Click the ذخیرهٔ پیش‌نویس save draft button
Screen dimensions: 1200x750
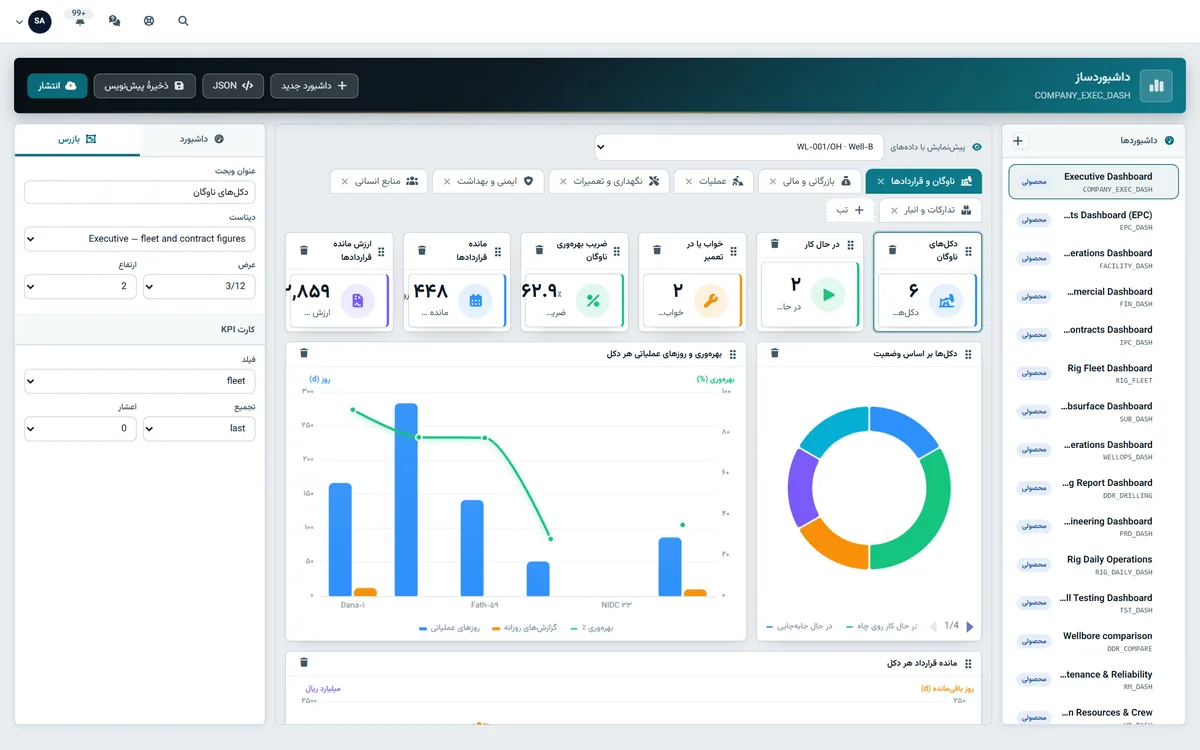coord(145,86)
